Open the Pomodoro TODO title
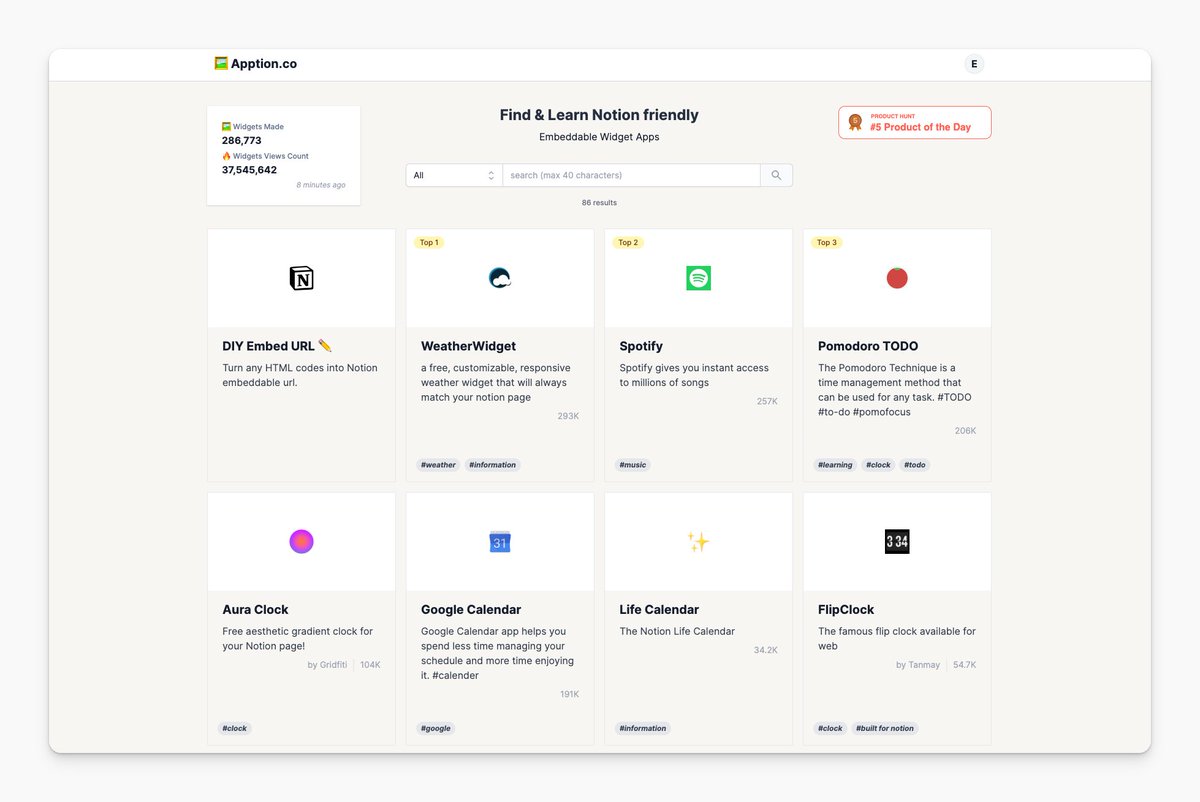This screenshot has width=1200, height=802. [x=868, y=346]
